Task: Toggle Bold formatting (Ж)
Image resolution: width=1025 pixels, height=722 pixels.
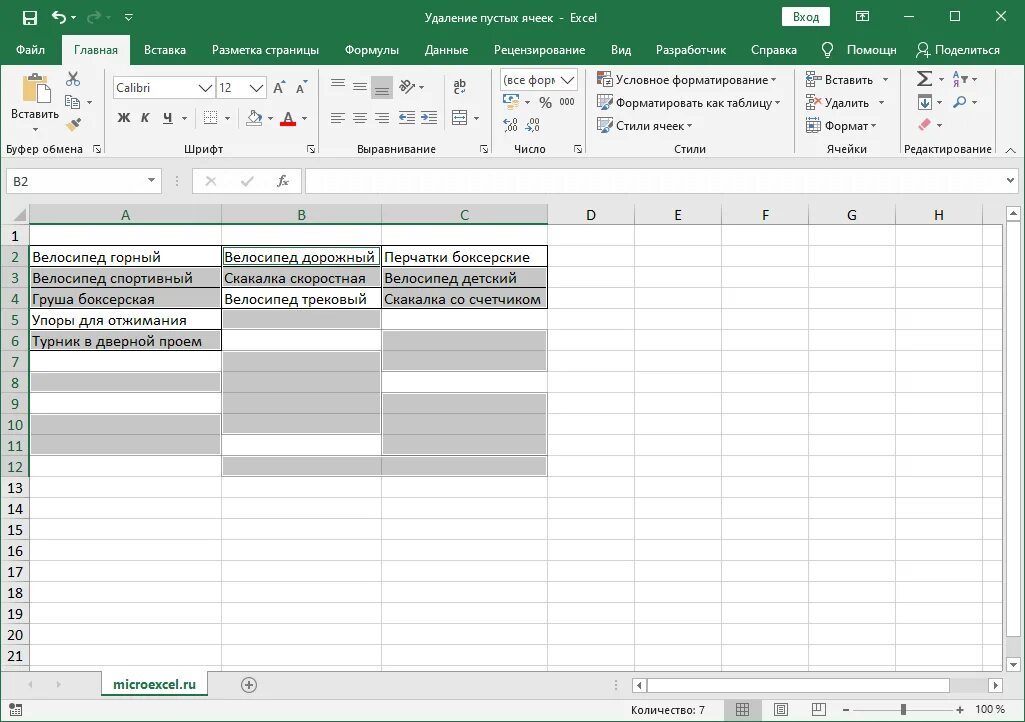Action: pyautogui.click(x=124, y=118)
